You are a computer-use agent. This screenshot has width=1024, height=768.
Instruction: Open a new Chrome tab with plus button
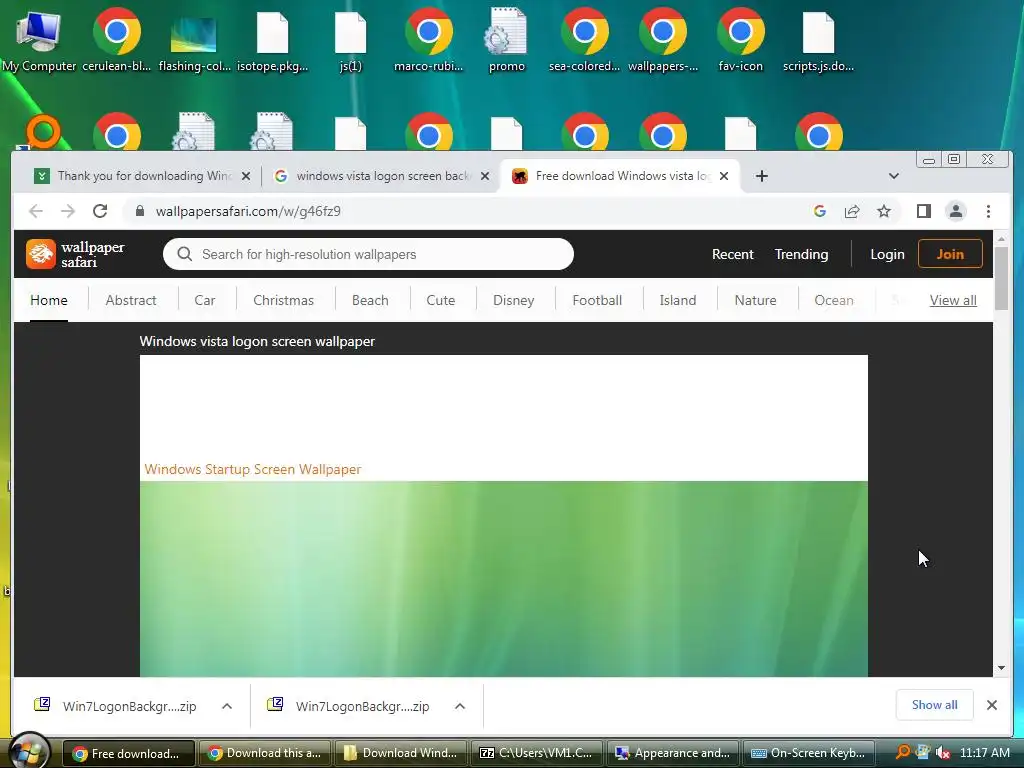tap(761, 176)
